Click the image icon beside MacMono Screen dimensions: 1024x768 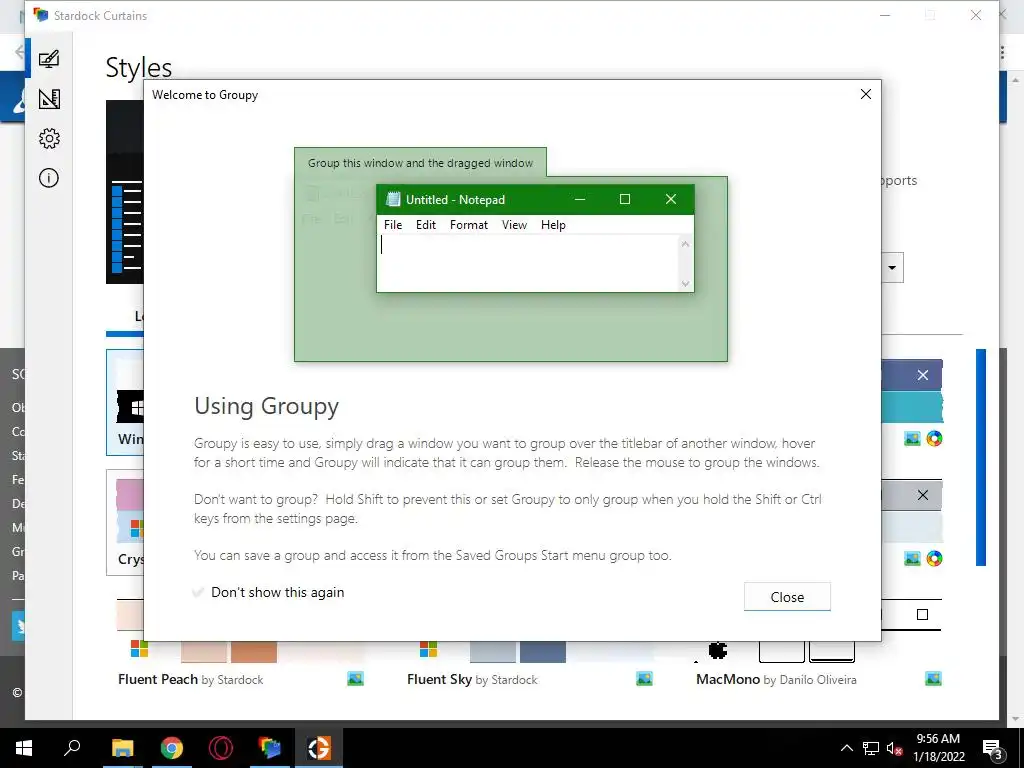click(x=933, y=679)
